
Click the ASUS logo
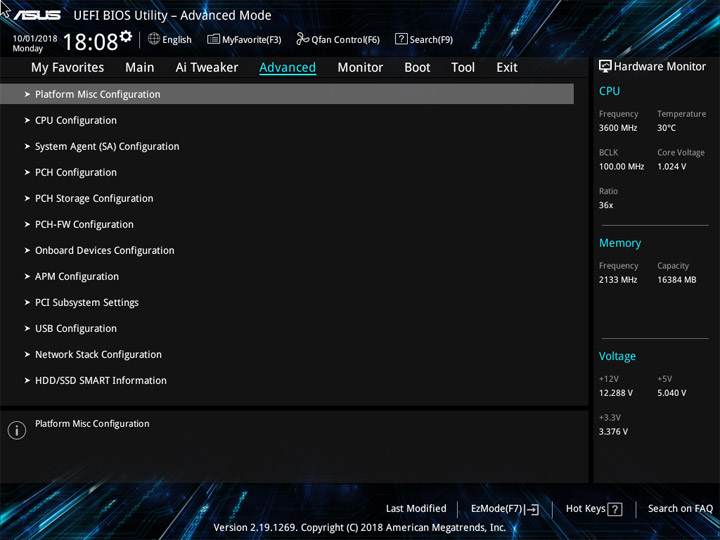click(37, 15)
